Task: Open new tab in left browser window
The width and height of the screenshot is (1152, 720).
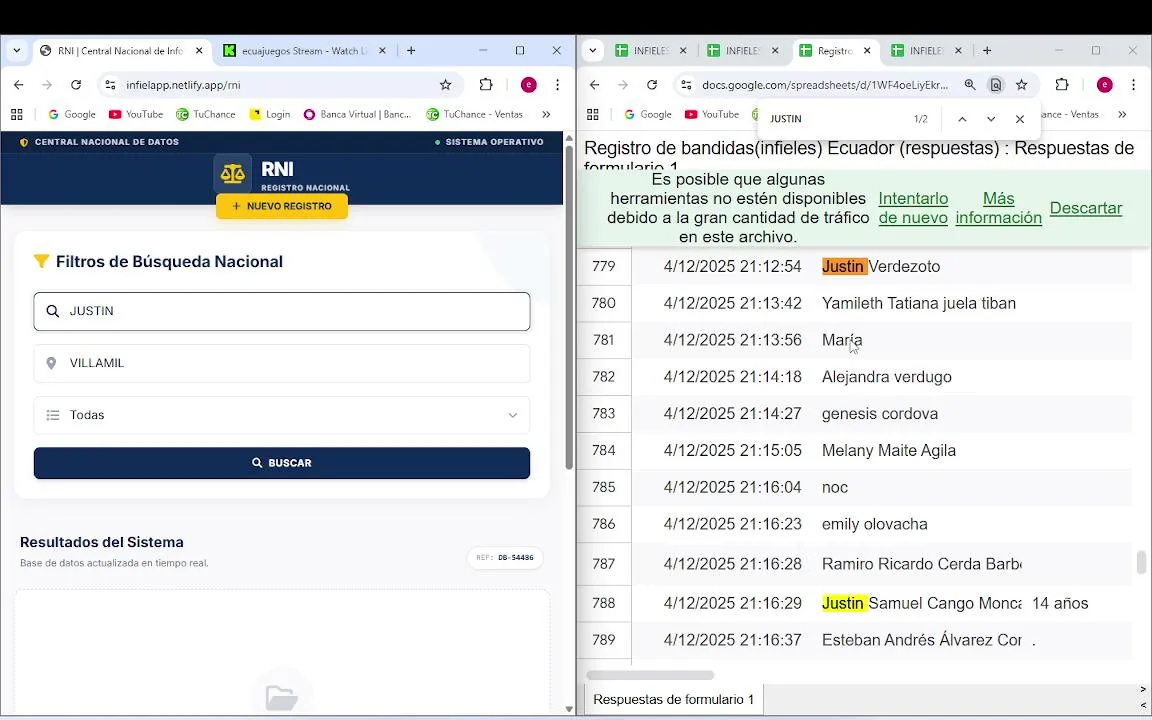Action: coord(411,51)
